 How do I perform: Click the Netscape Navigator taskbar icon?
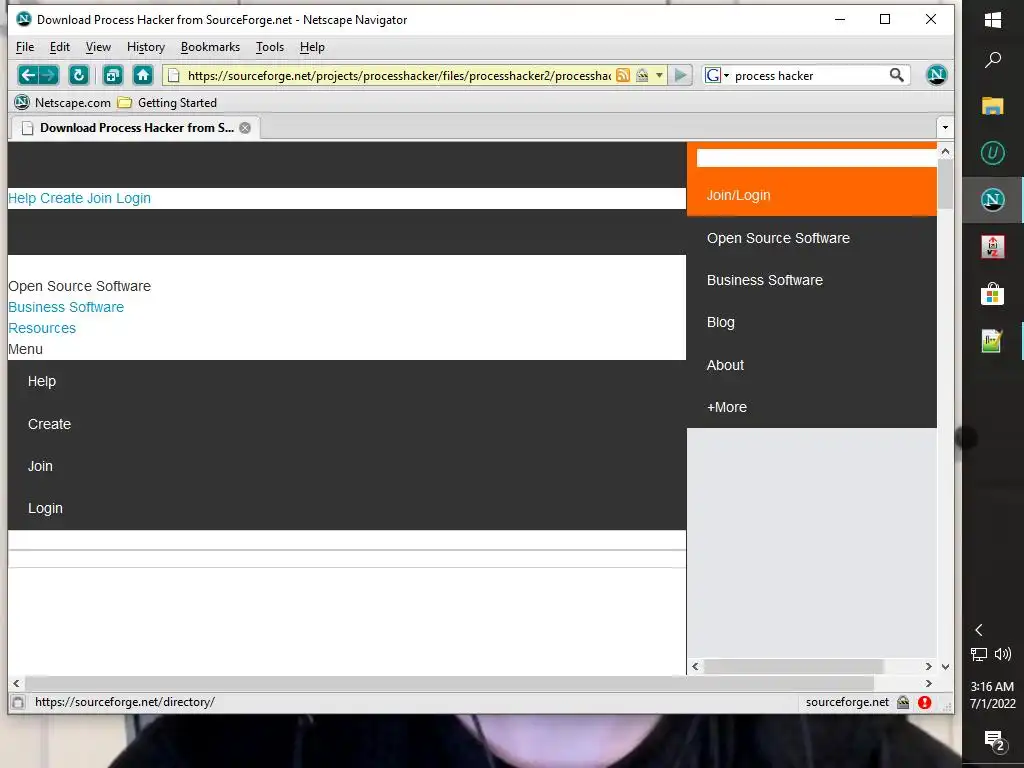point(993,200)
